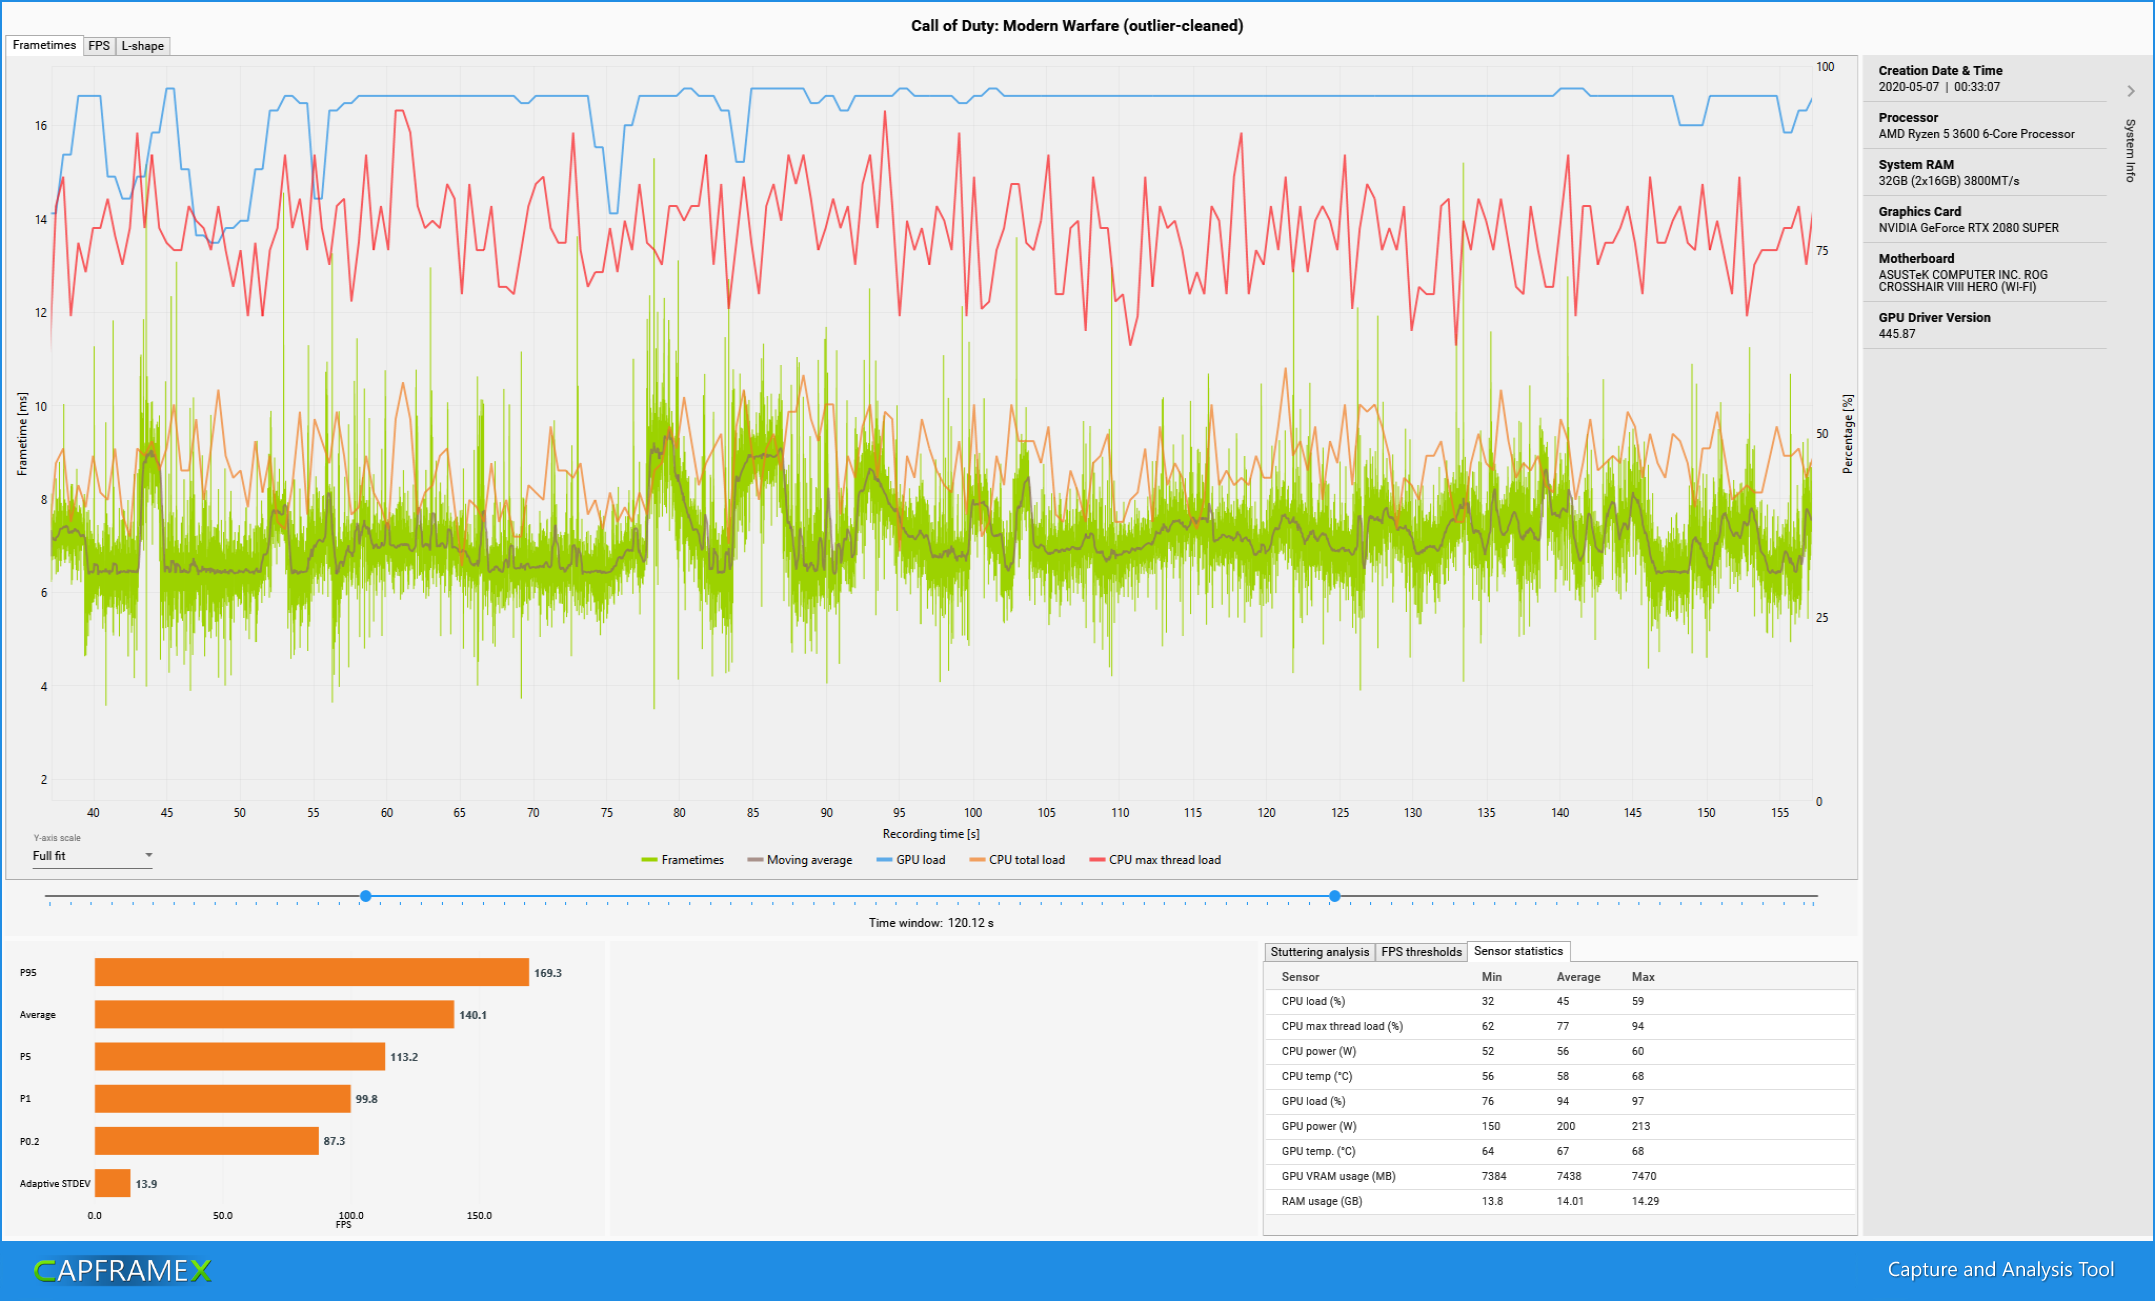Select the Frametimes tab
The image size is (2155, 1301).
pyautogui.click(x=44, y=45)
